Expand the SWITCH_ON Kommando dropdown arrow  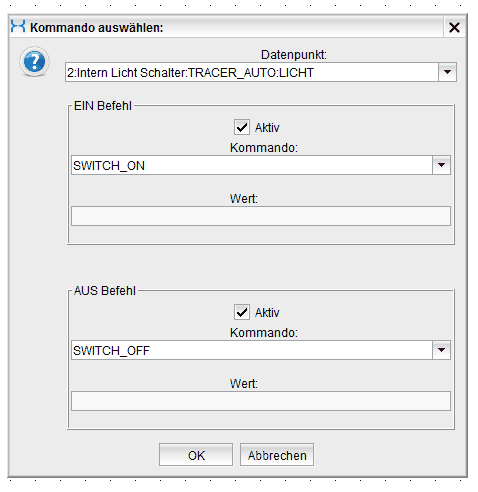[441, 165]
